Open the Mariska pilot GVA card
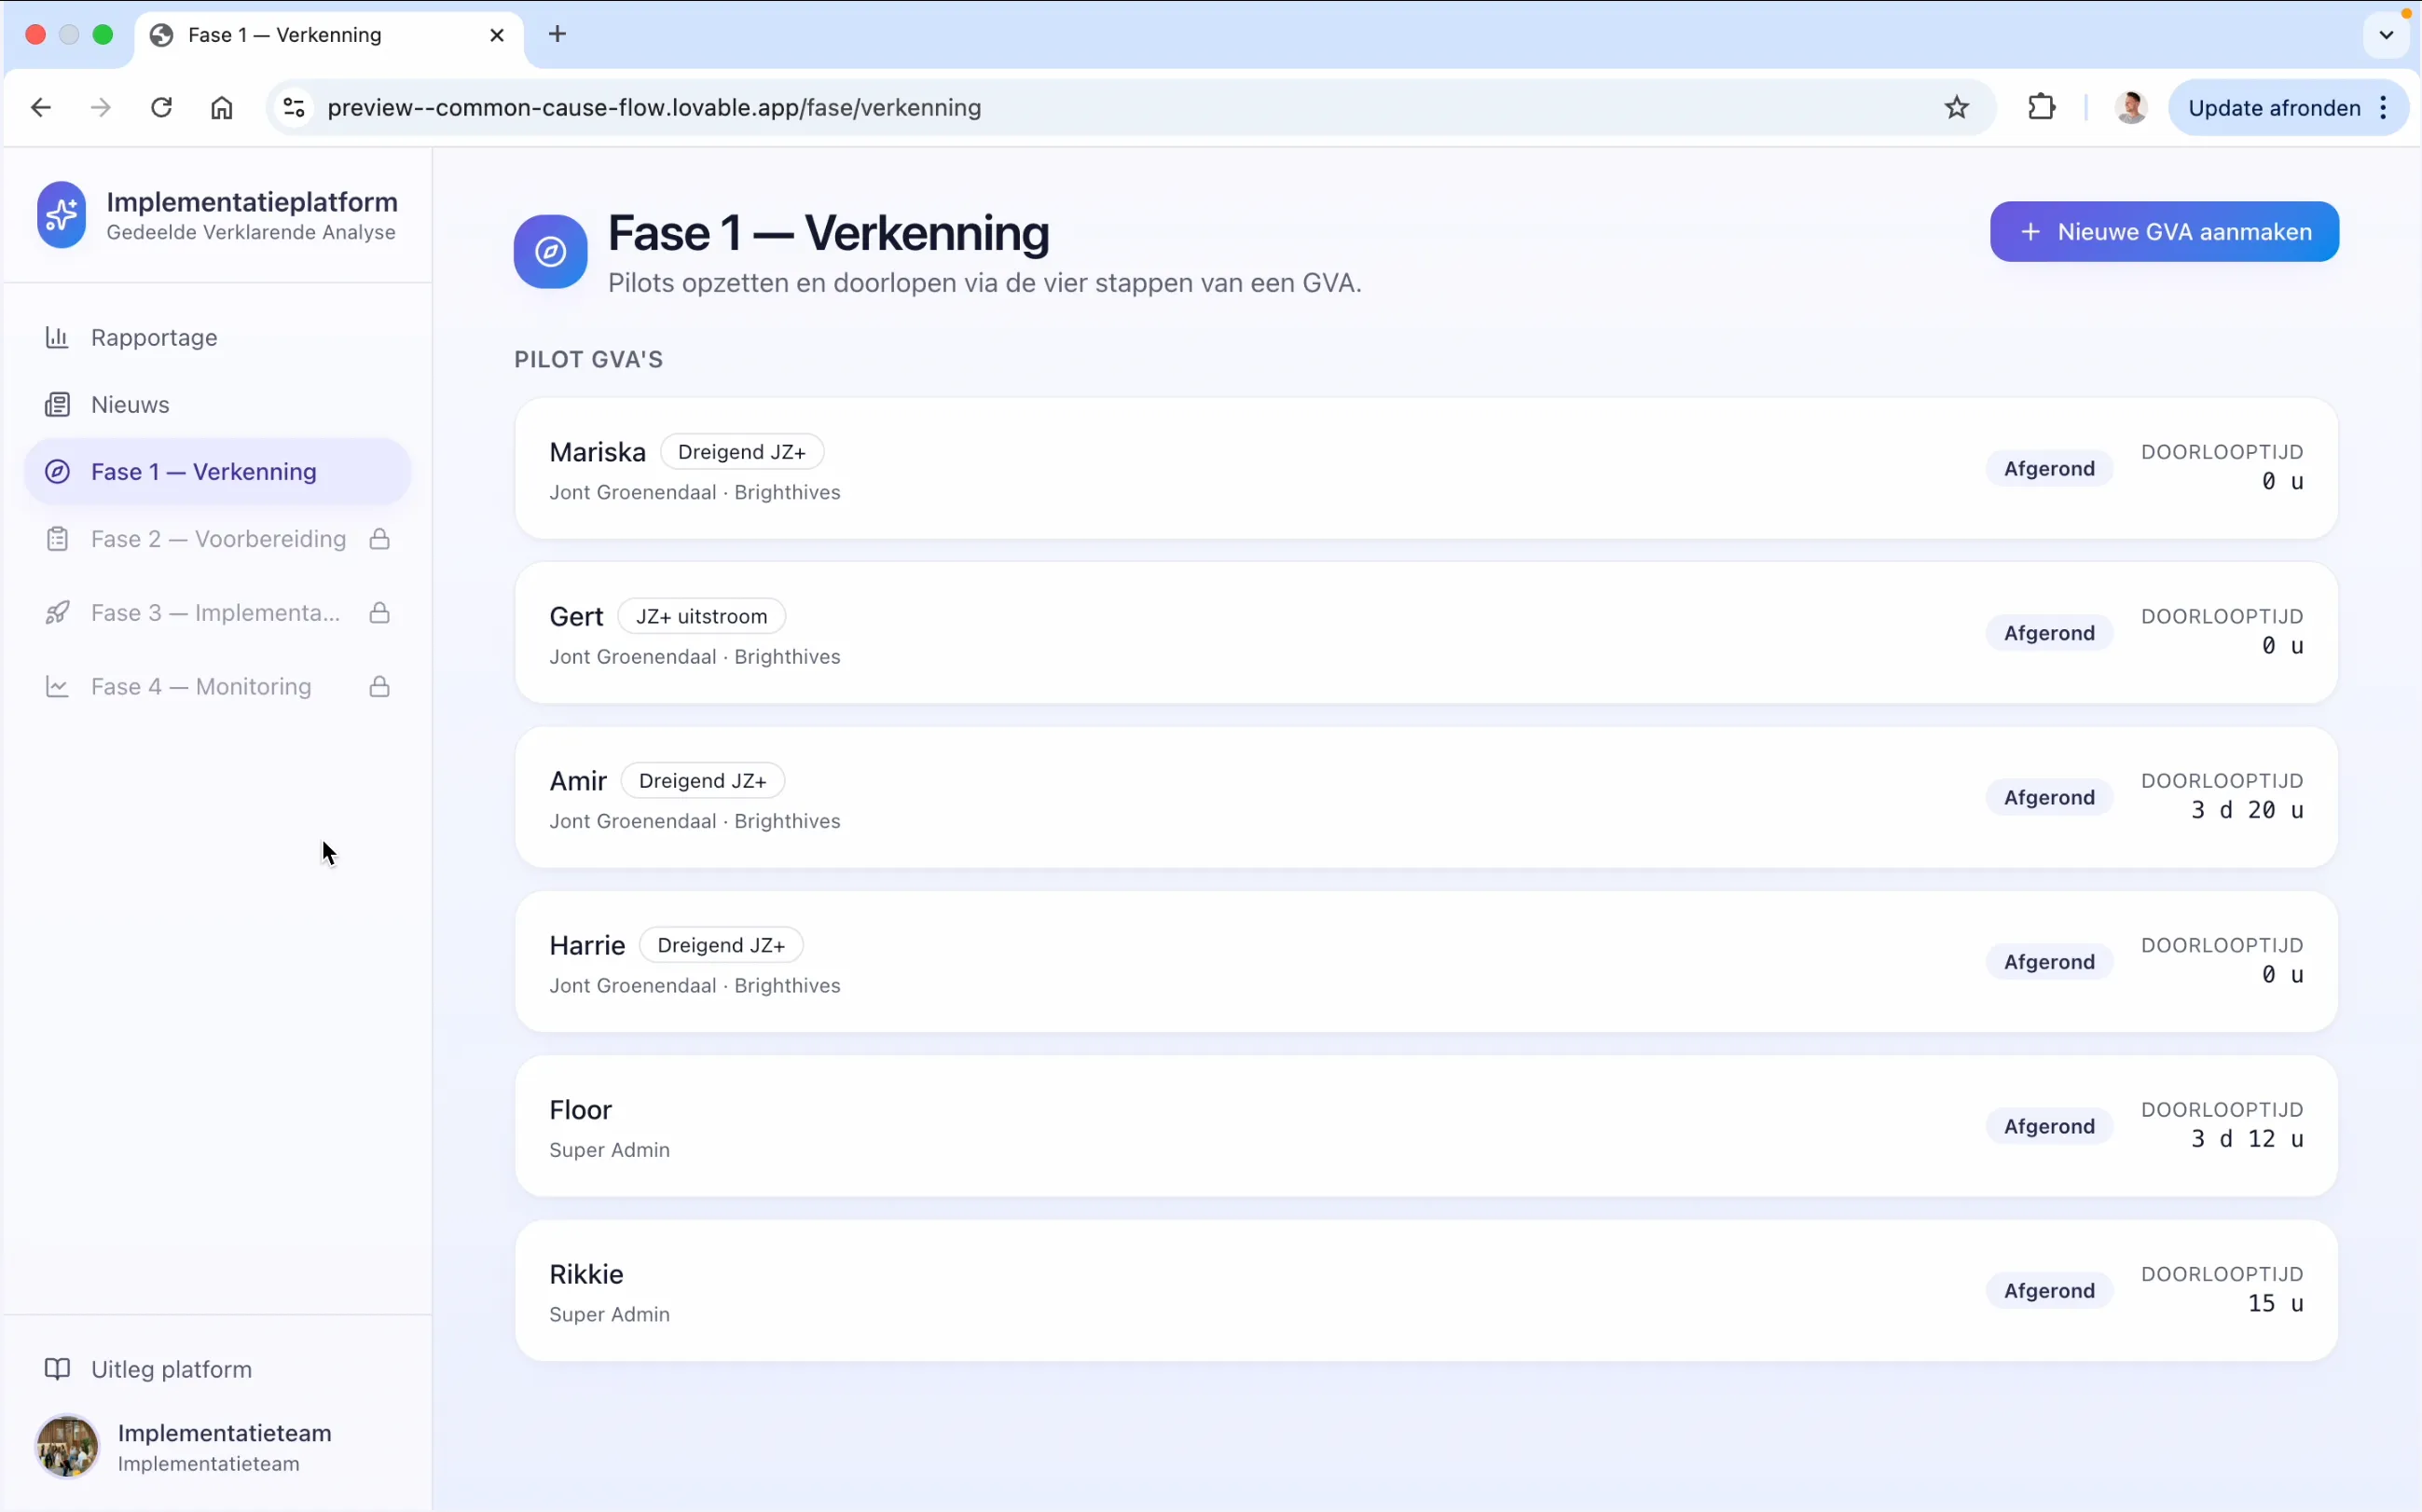Image resolution: width=2422 pixels, height=1512 pixels. tap(1426, 468)
